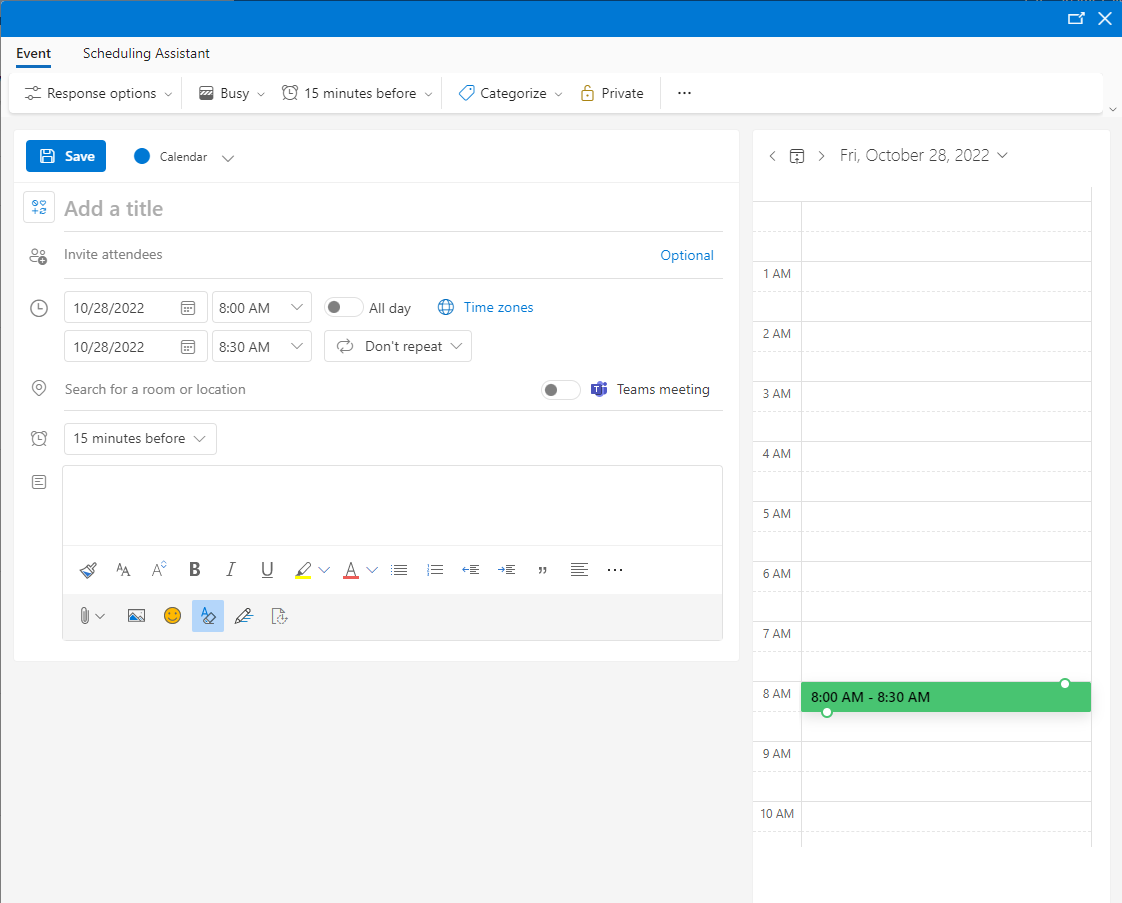Open the Time zones link
This screenshot has width=1122, height=903.
coord(498,308)
